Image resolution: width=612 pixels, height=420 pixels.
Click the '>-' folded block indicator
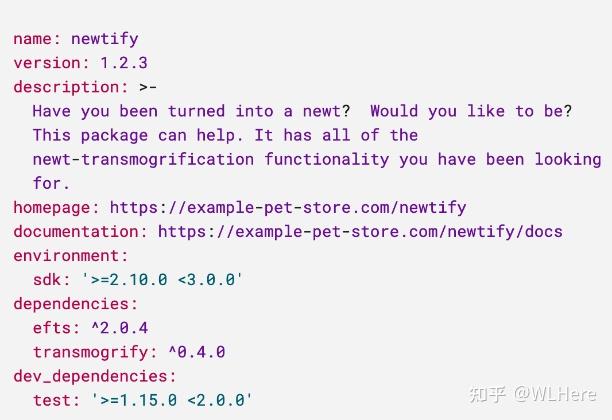pyautogui.click(x=148, y=87)
